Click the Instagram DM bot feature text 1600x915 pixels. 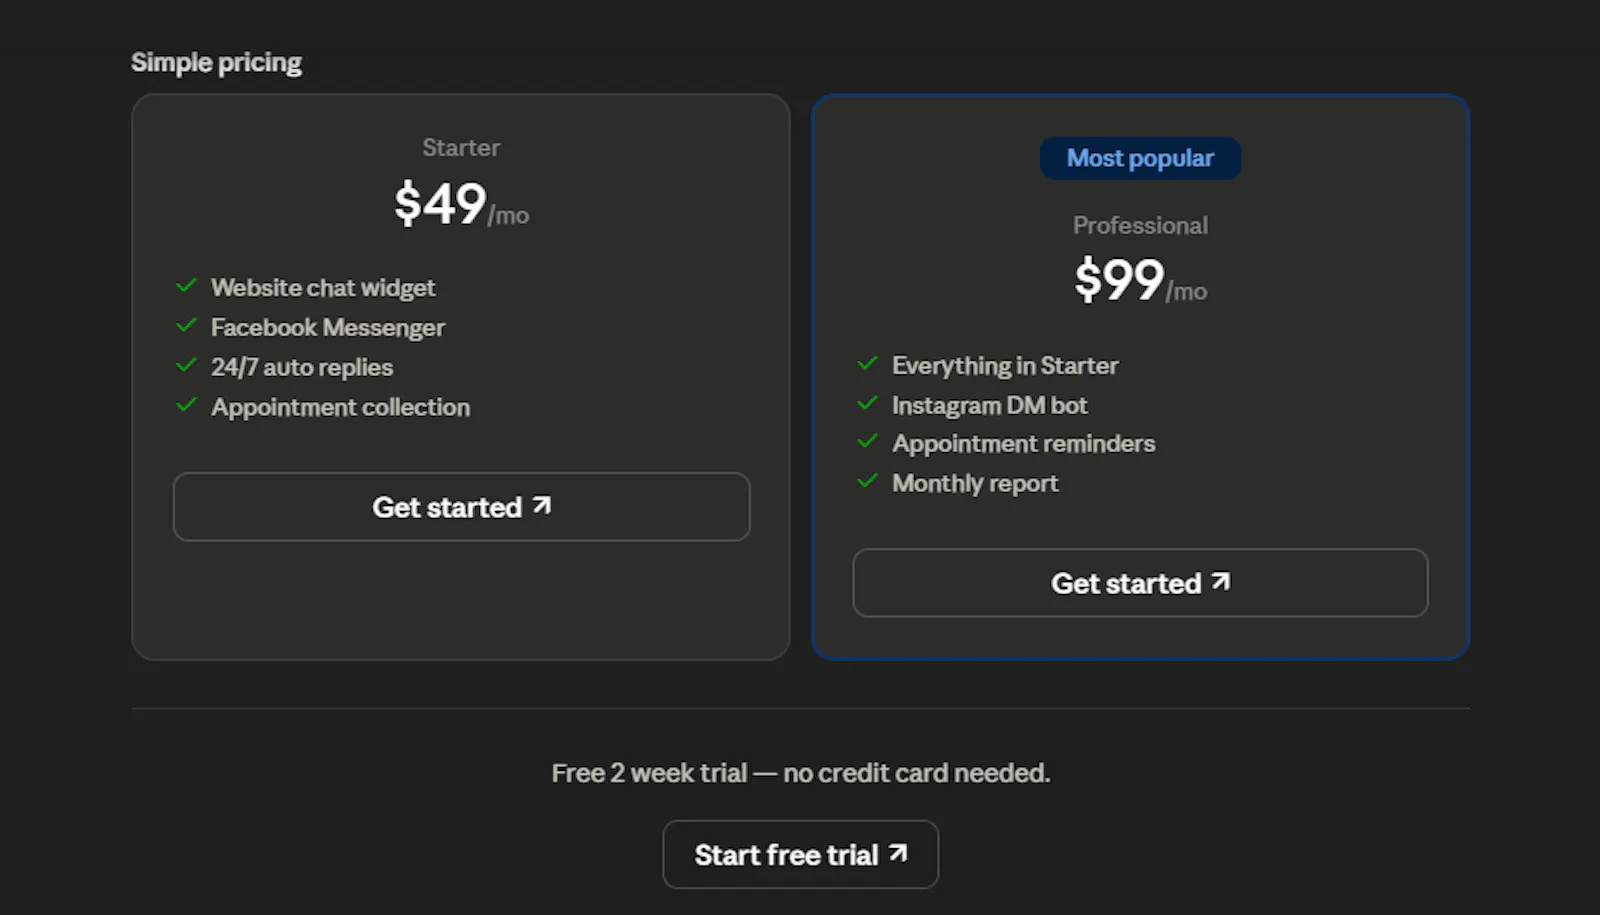(x=989, y=405)
